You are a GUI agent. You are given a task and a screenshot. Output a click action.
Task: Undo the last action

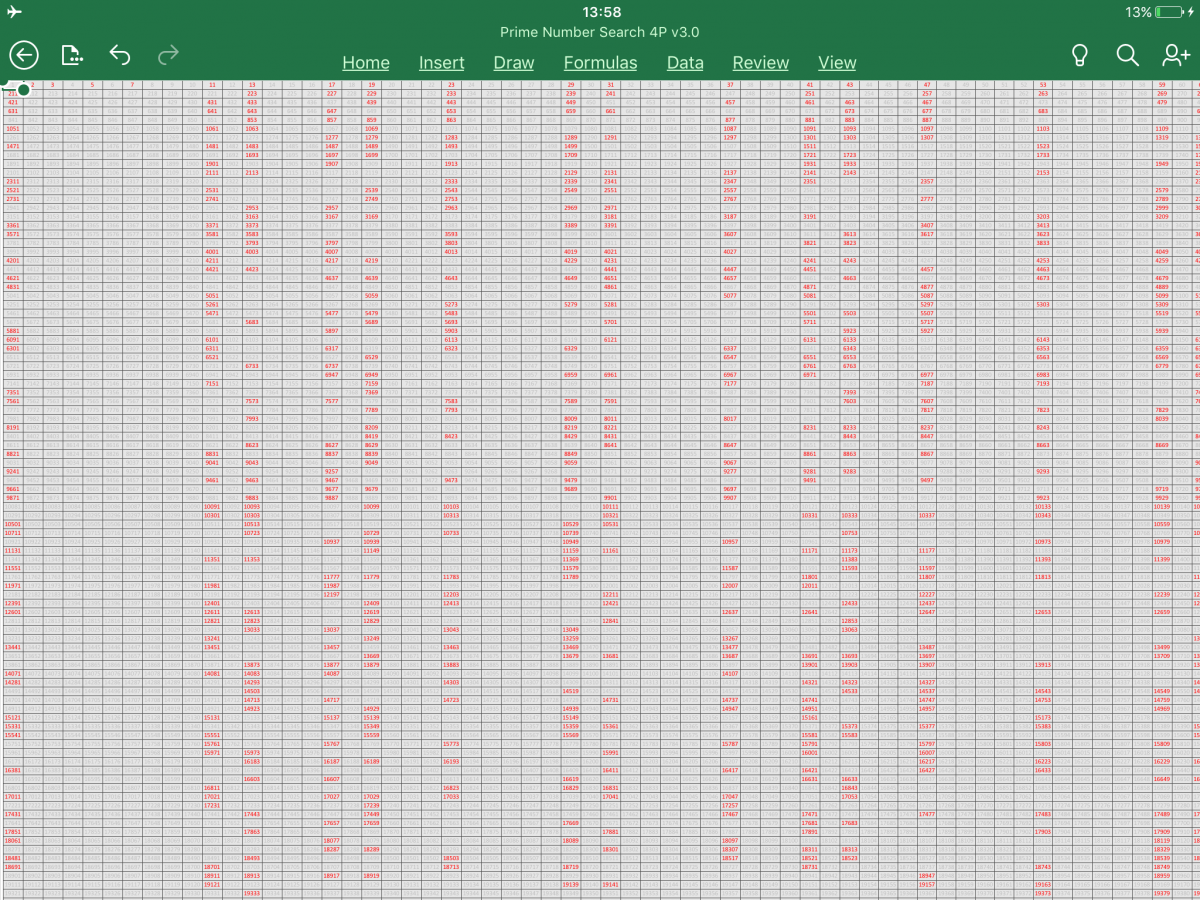(x=120, y=55)
